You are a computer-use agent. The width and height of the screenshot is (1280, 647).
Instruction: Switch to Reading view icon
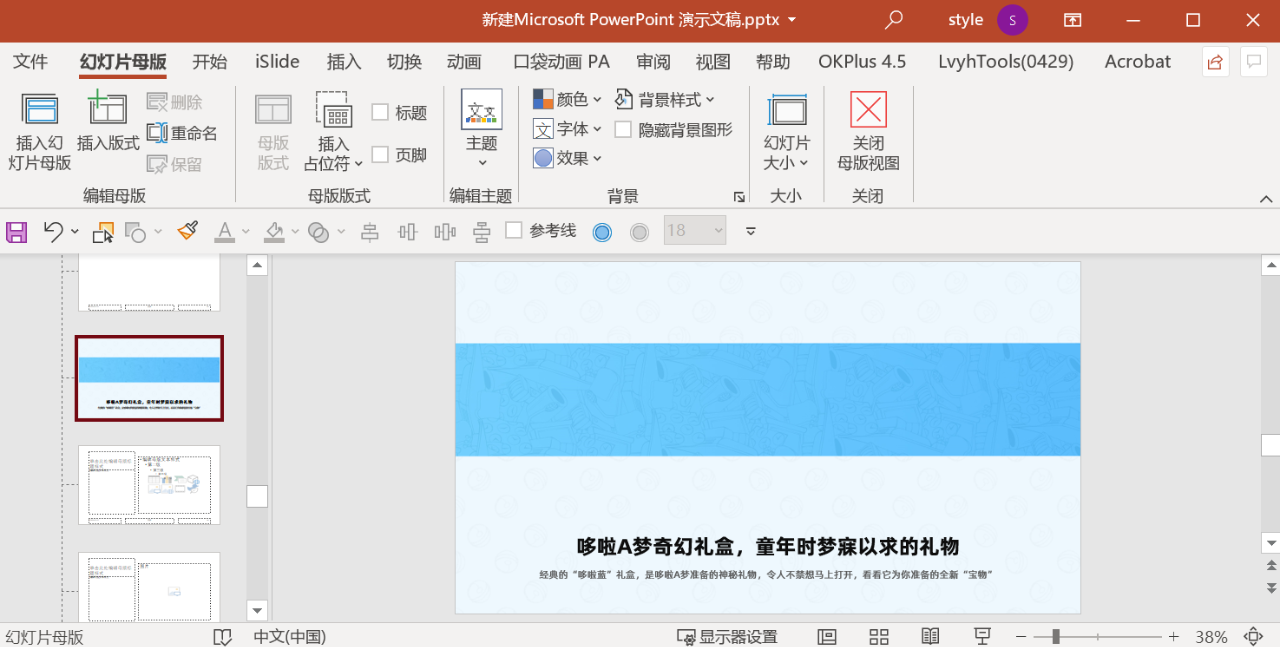[x=930, y=637]
